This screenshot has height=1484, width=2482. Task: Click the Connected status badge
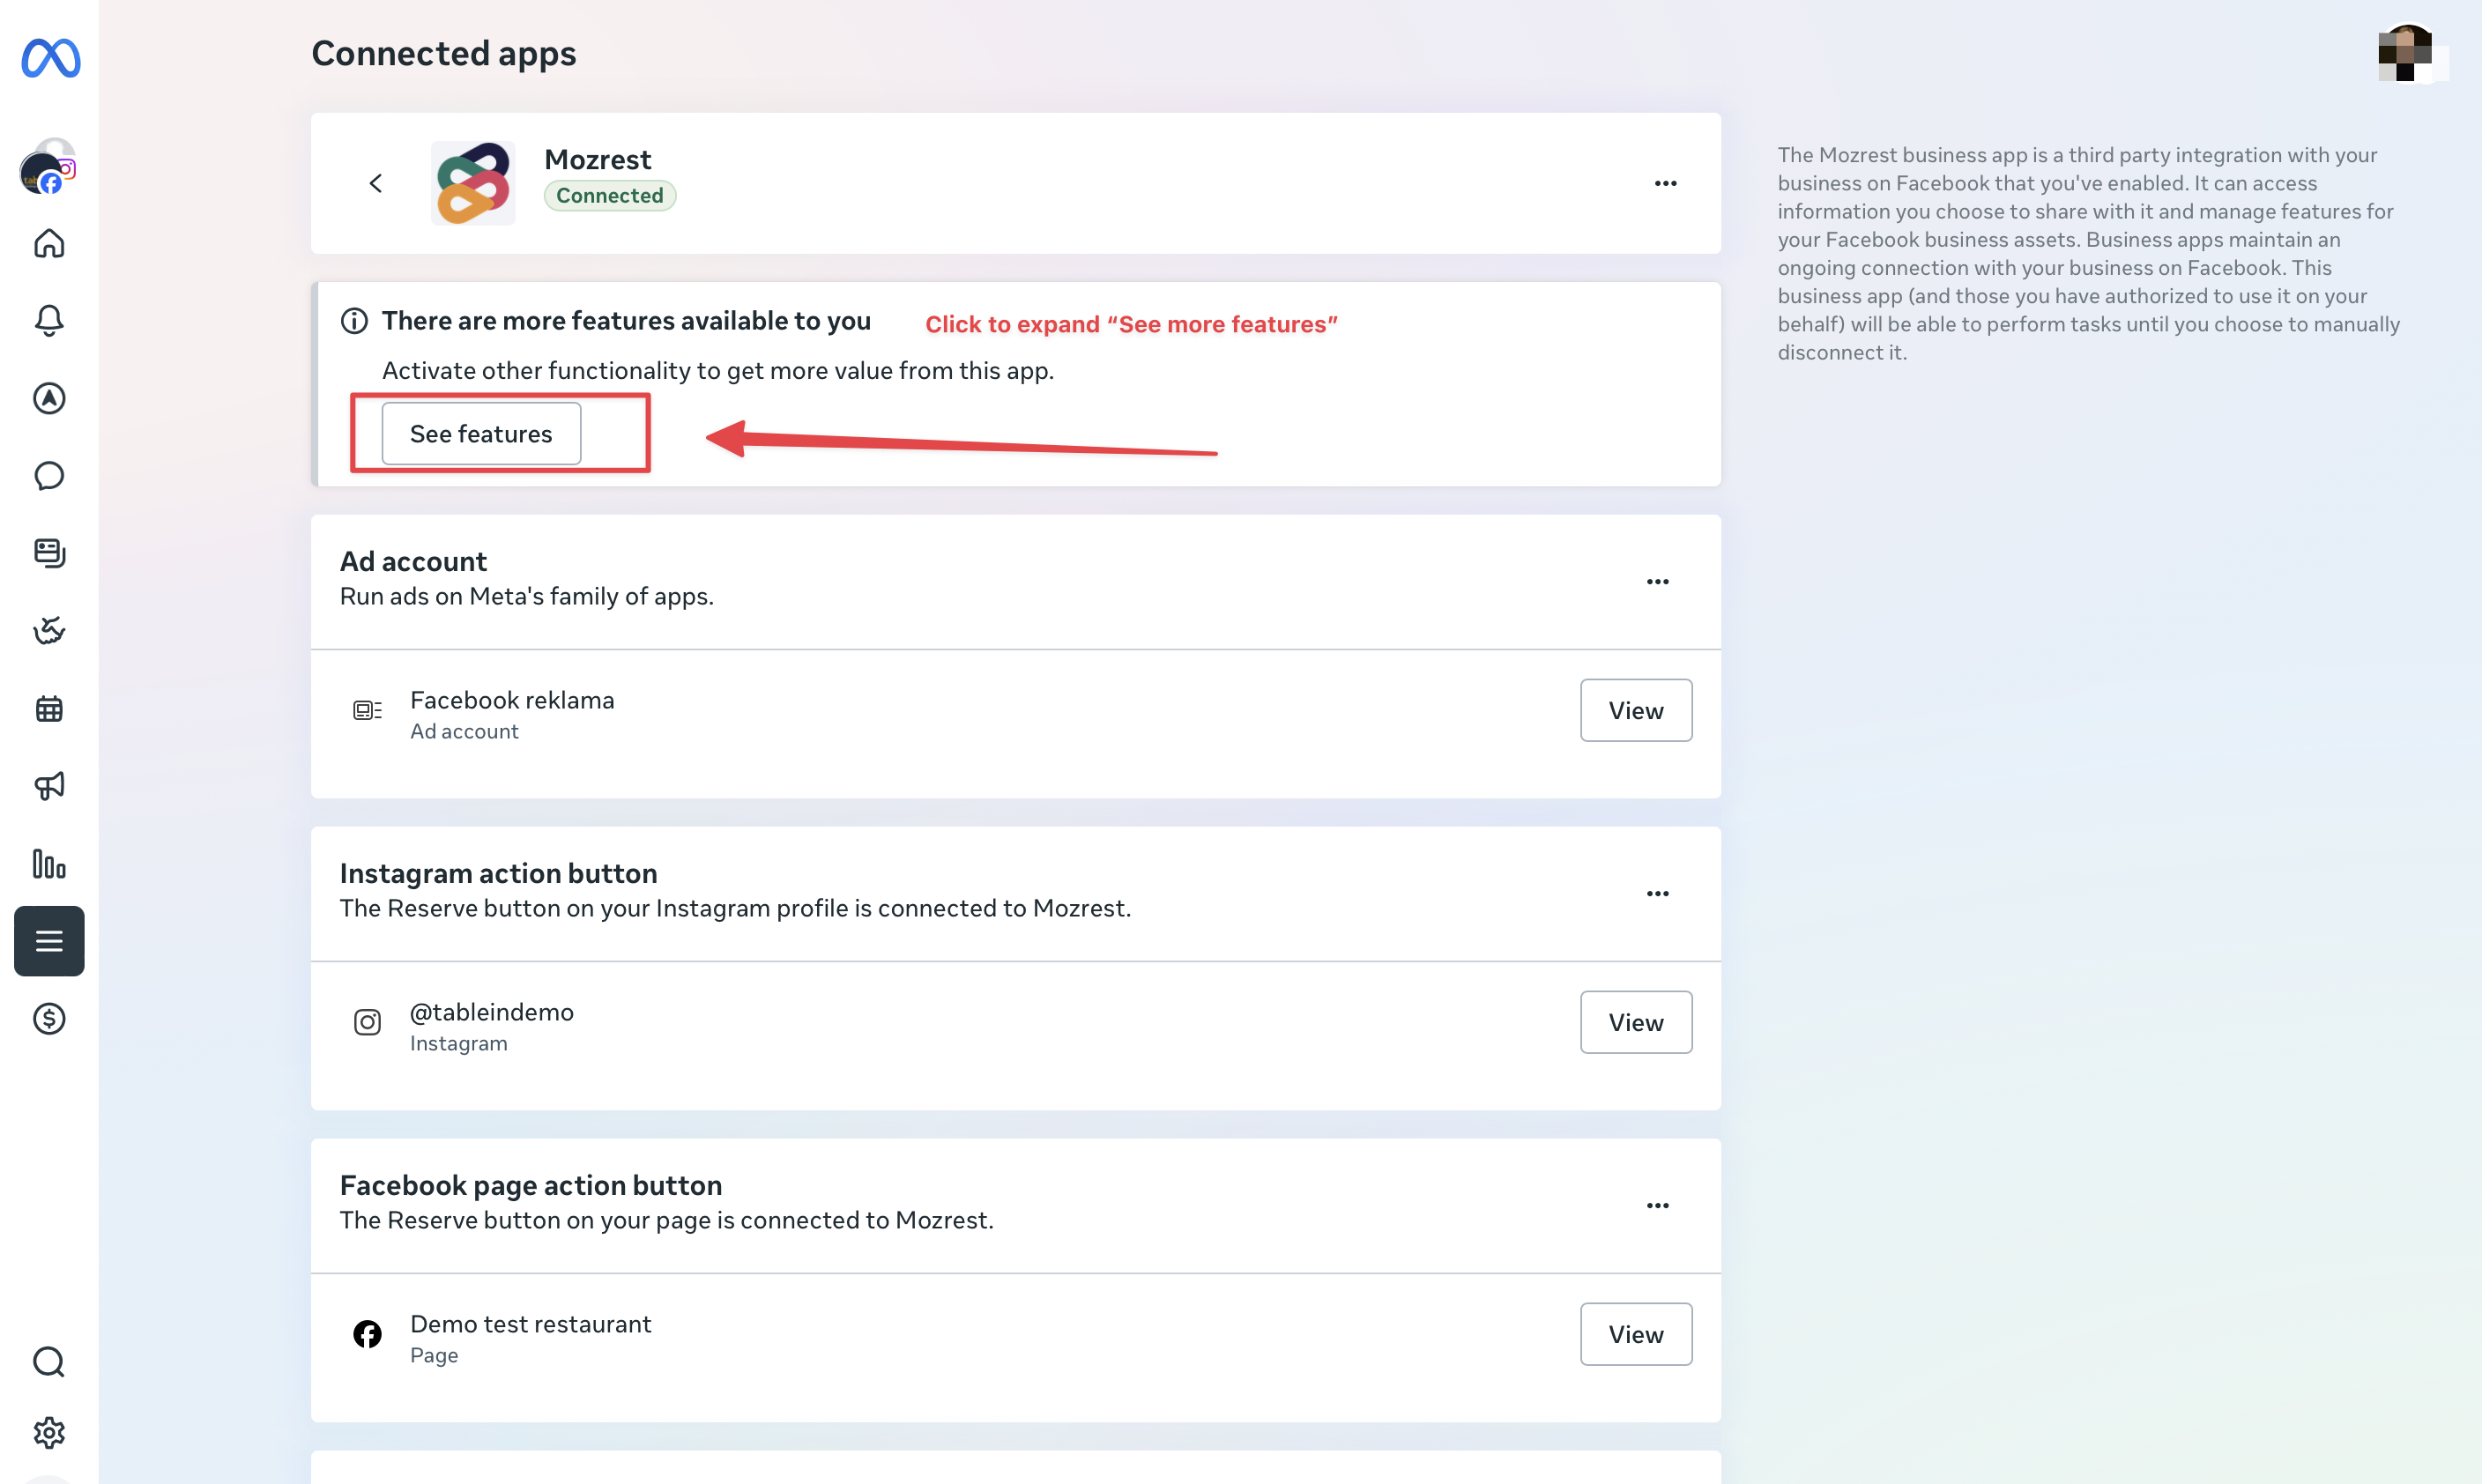tap(610, 196)
